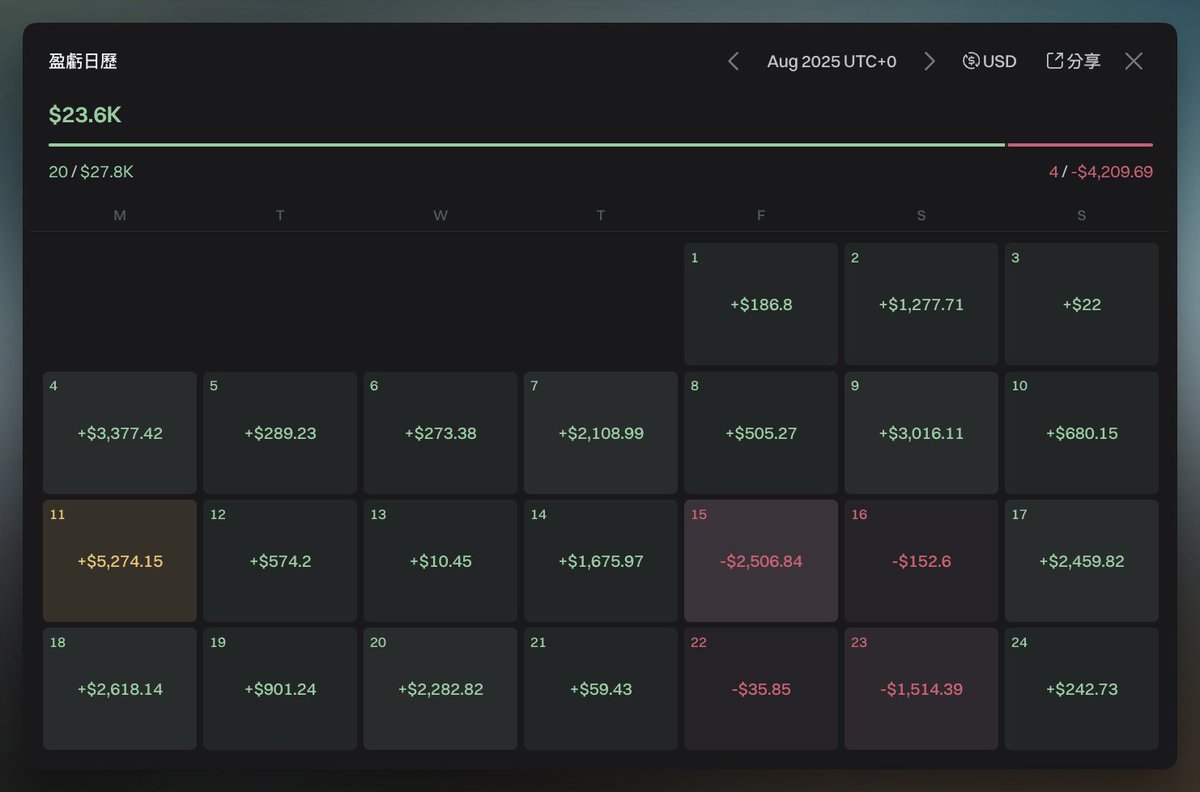This screenshot has height=792, width=1200.
Task: Open the Aug 2025 UTC+0 month selector
Action: (x=831, y=62)
